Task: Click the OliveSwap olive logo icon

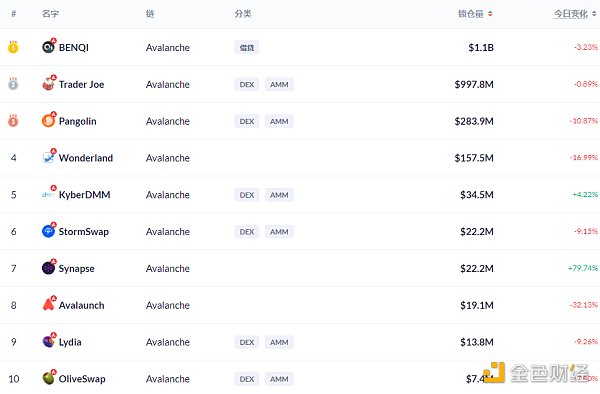Action: (x=48, y=378)
